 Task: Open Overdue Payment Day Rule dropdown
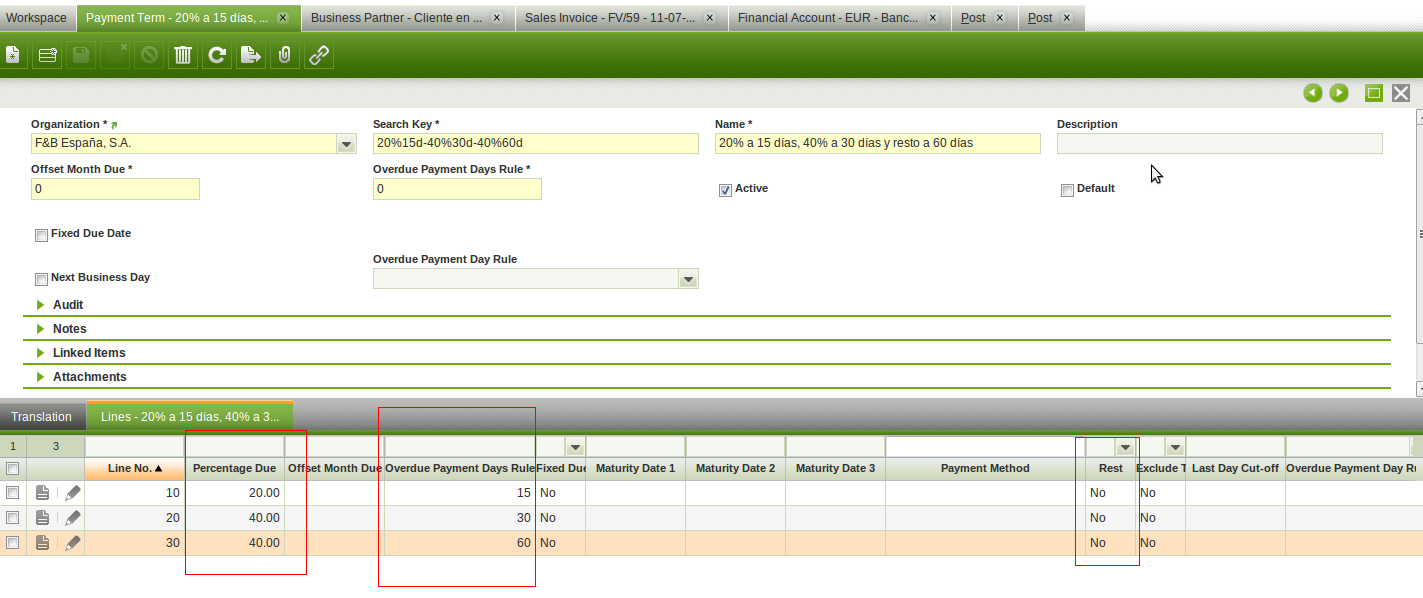(688, 279)
